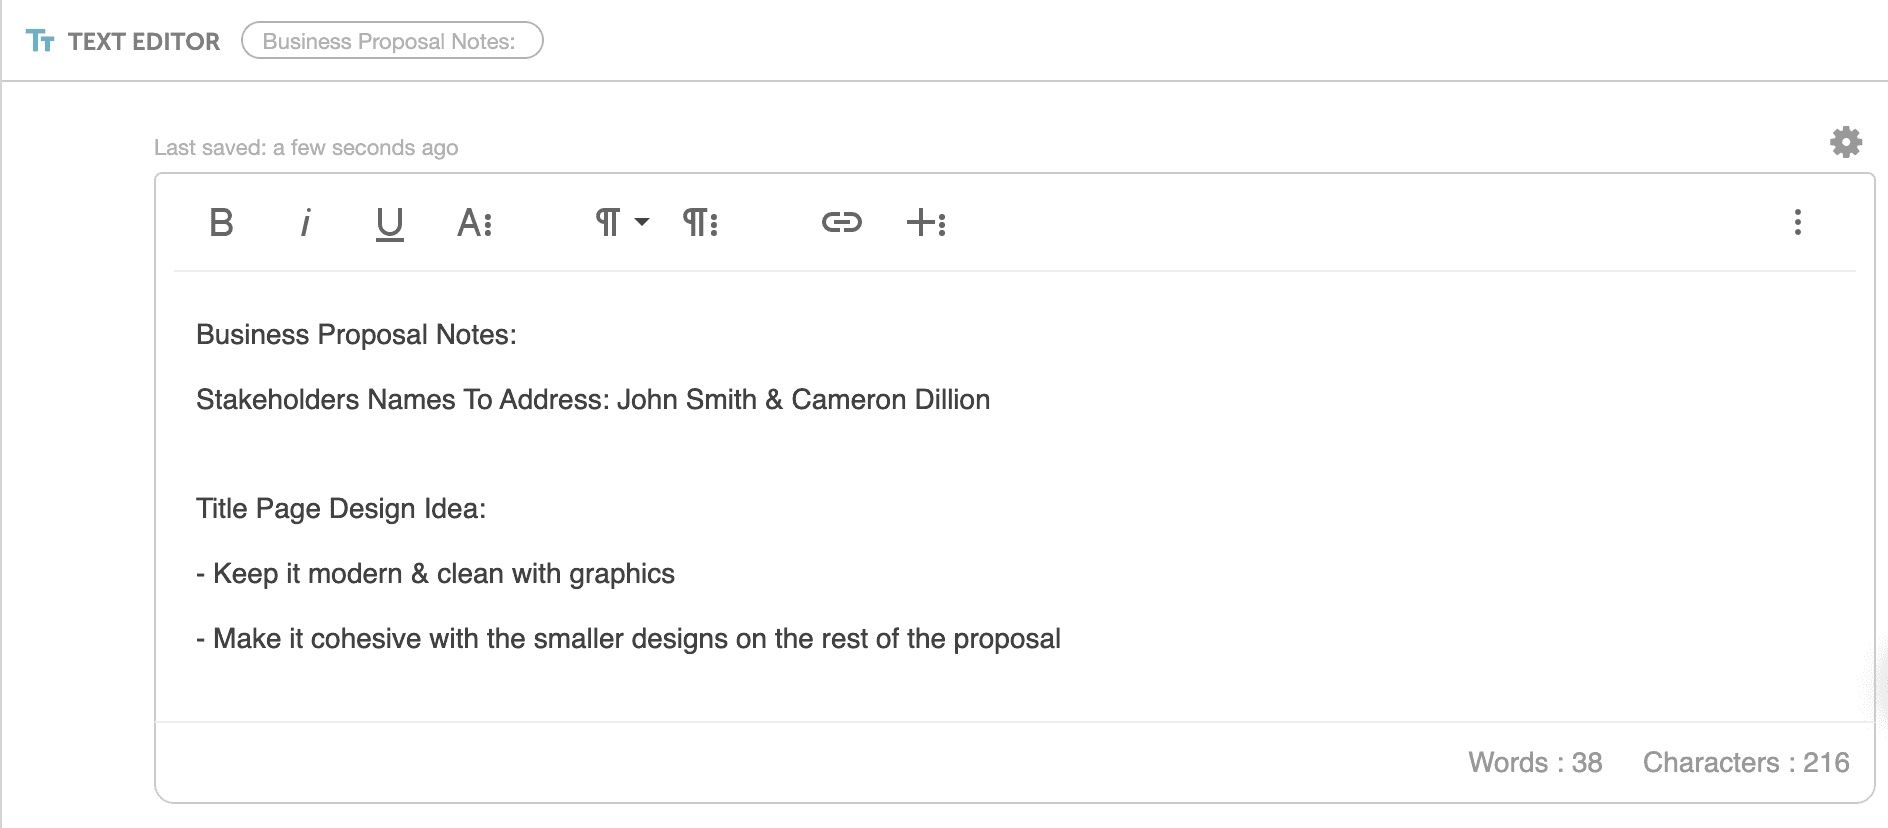The width and height of the screenshot is (1888, 828).
Task: Click the Last saved status text
Action: pos(306,147)
